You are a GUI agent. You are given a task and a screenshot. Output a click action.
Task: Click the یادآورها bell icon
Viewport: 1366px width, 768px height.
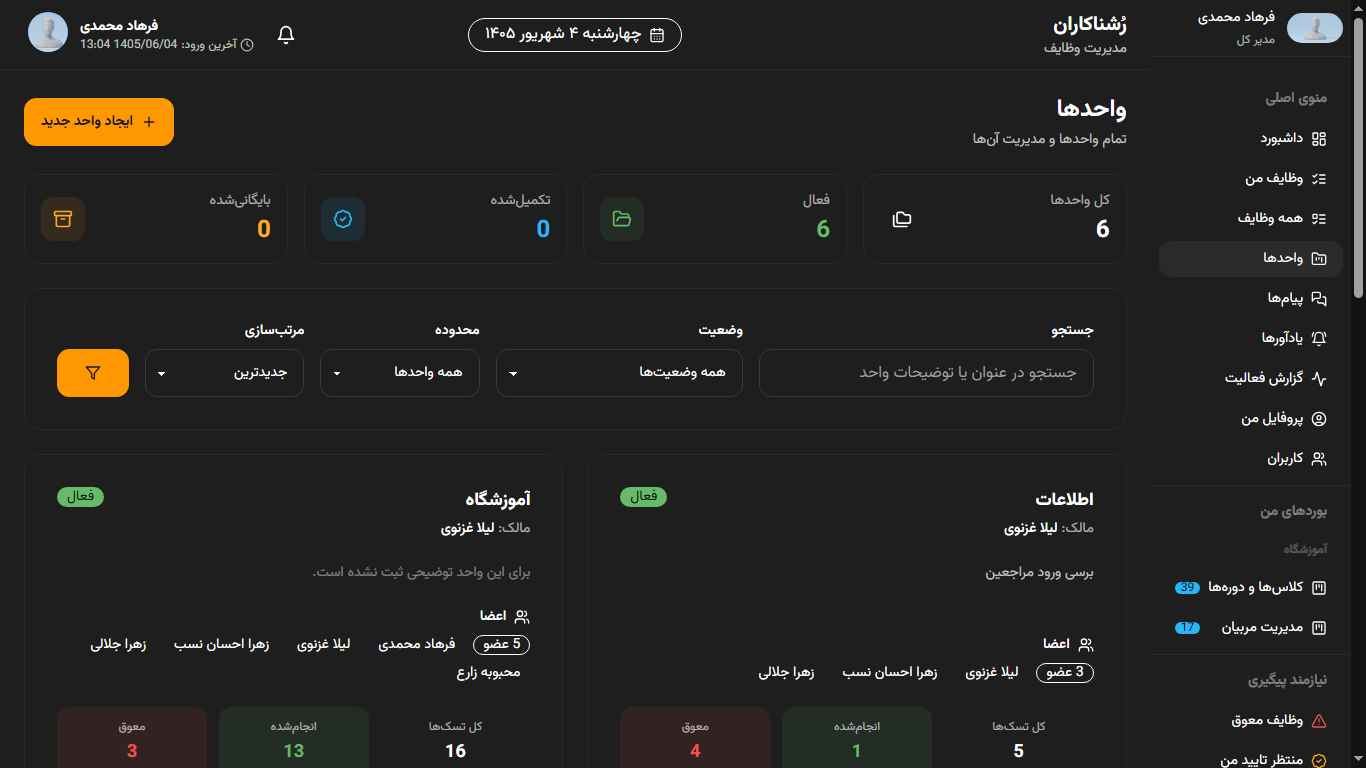click(1319, 338)
